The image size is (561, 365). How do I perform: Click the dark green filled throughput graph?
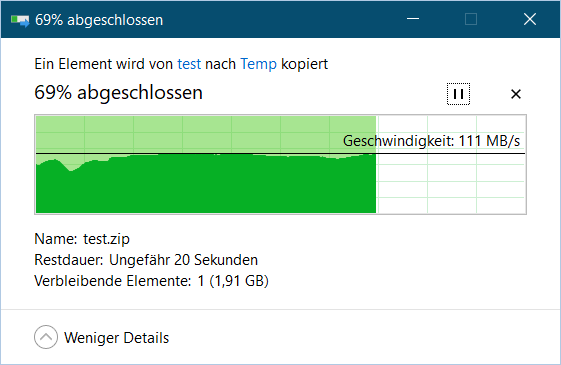click(206, 186)
